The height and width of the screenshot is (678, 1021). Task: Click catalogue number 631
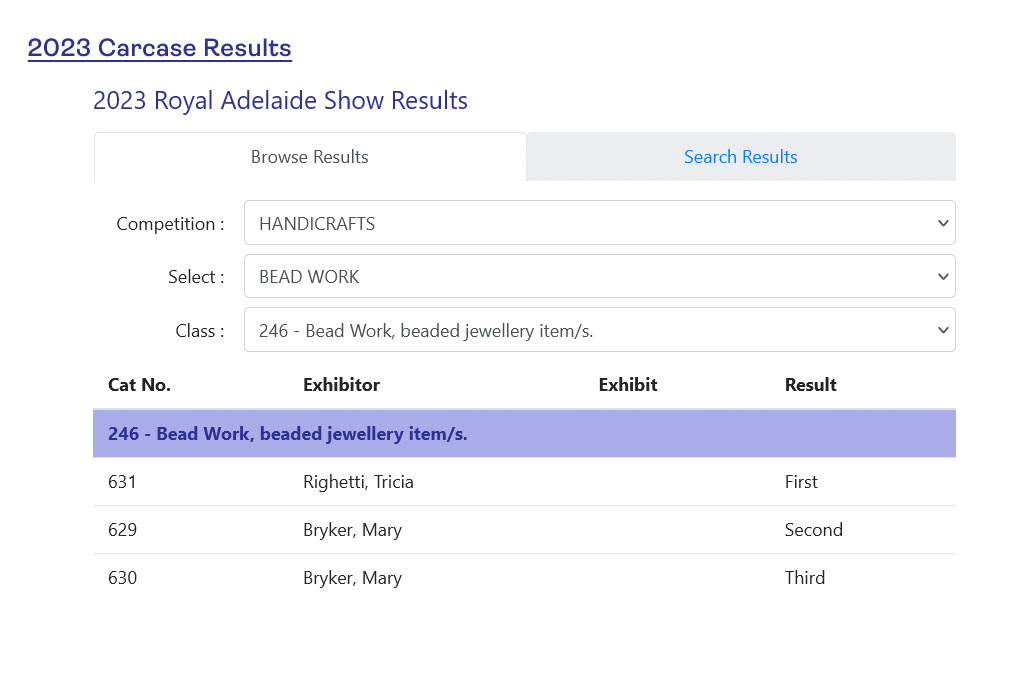click(x=122, y=482)
